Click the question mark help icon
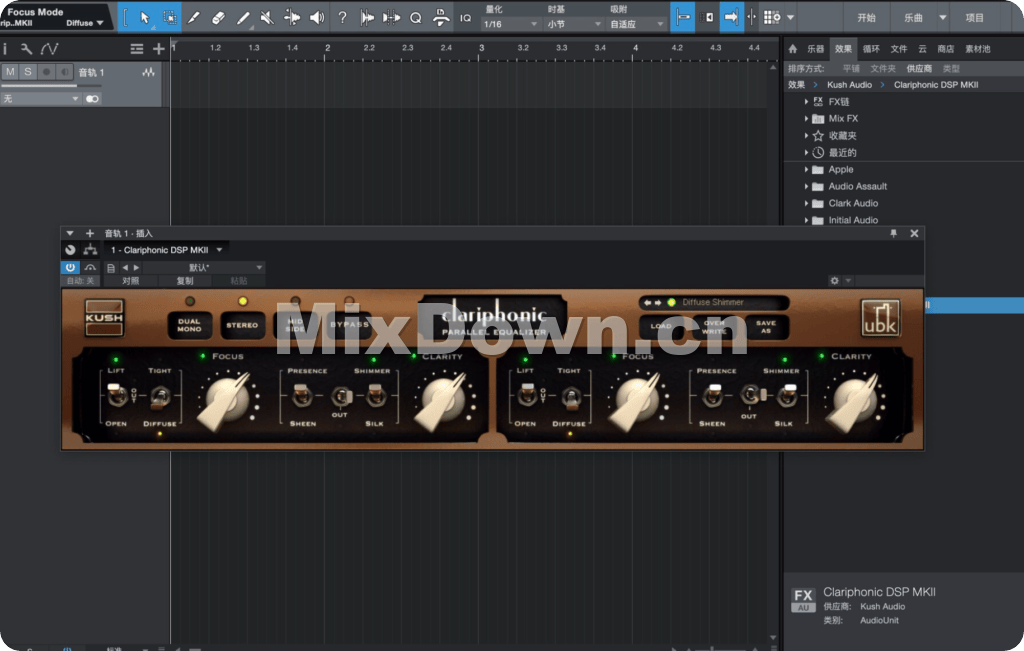This screenshot has height=651, width=1024. coord(342,18)
